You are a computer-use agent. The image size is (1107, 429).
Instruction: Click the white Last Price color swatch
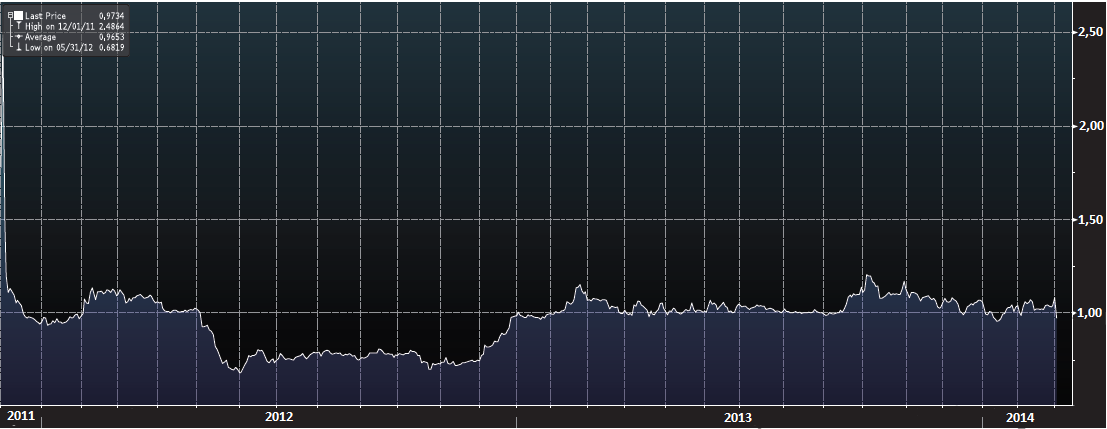18,15
